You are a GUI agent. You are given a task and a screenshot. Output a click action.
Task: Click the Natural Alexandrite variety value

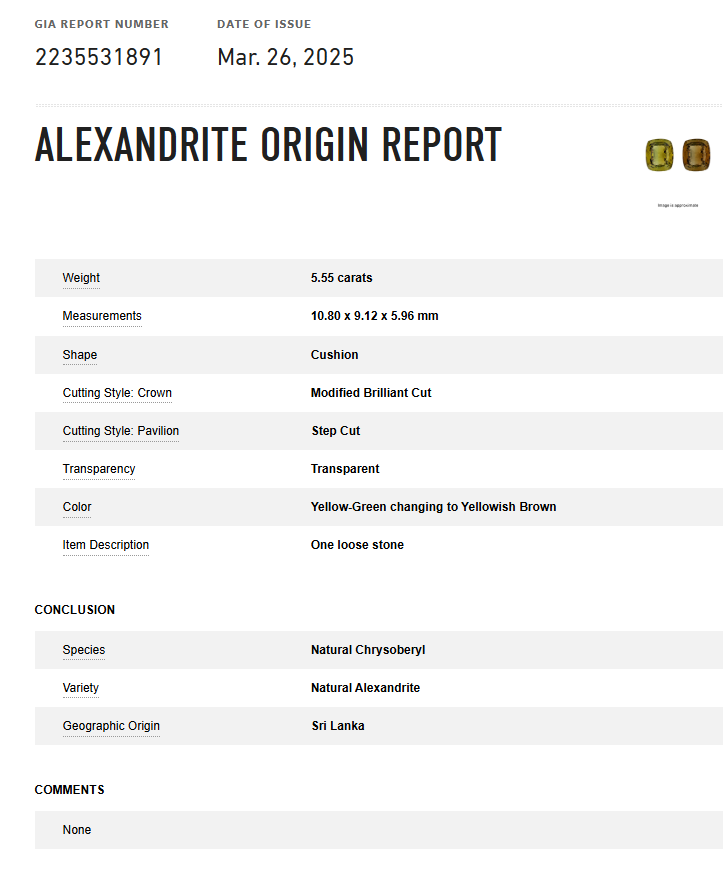tap(366, 688)
